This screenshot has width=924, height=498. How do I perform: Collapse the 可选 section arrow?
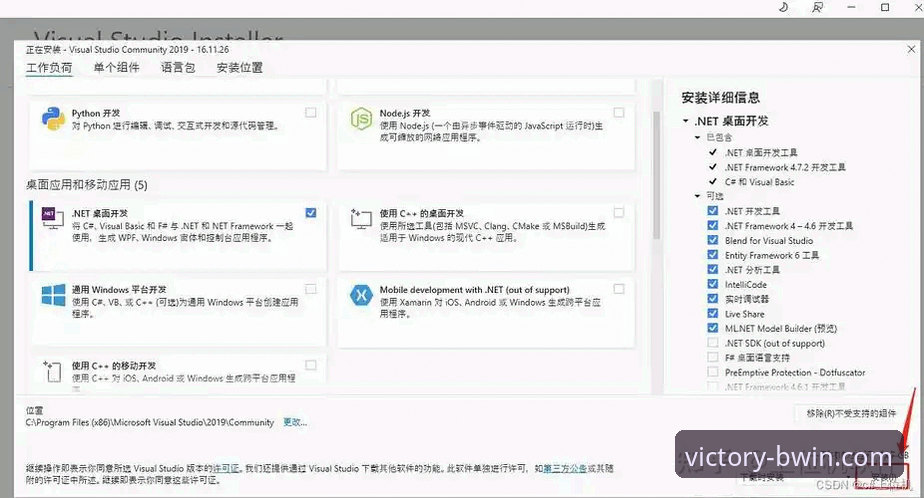pos(697,196)
